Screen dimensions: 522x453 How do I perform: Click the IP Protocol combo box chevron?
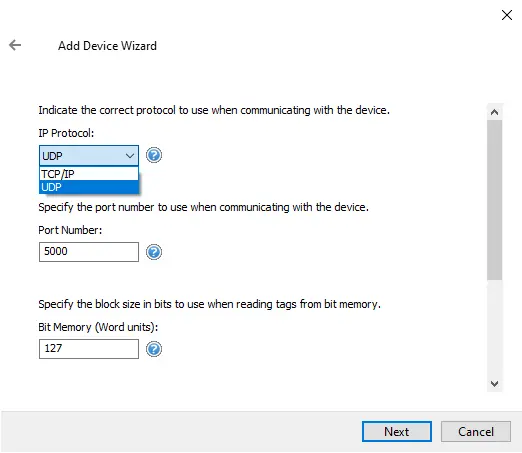130,156
